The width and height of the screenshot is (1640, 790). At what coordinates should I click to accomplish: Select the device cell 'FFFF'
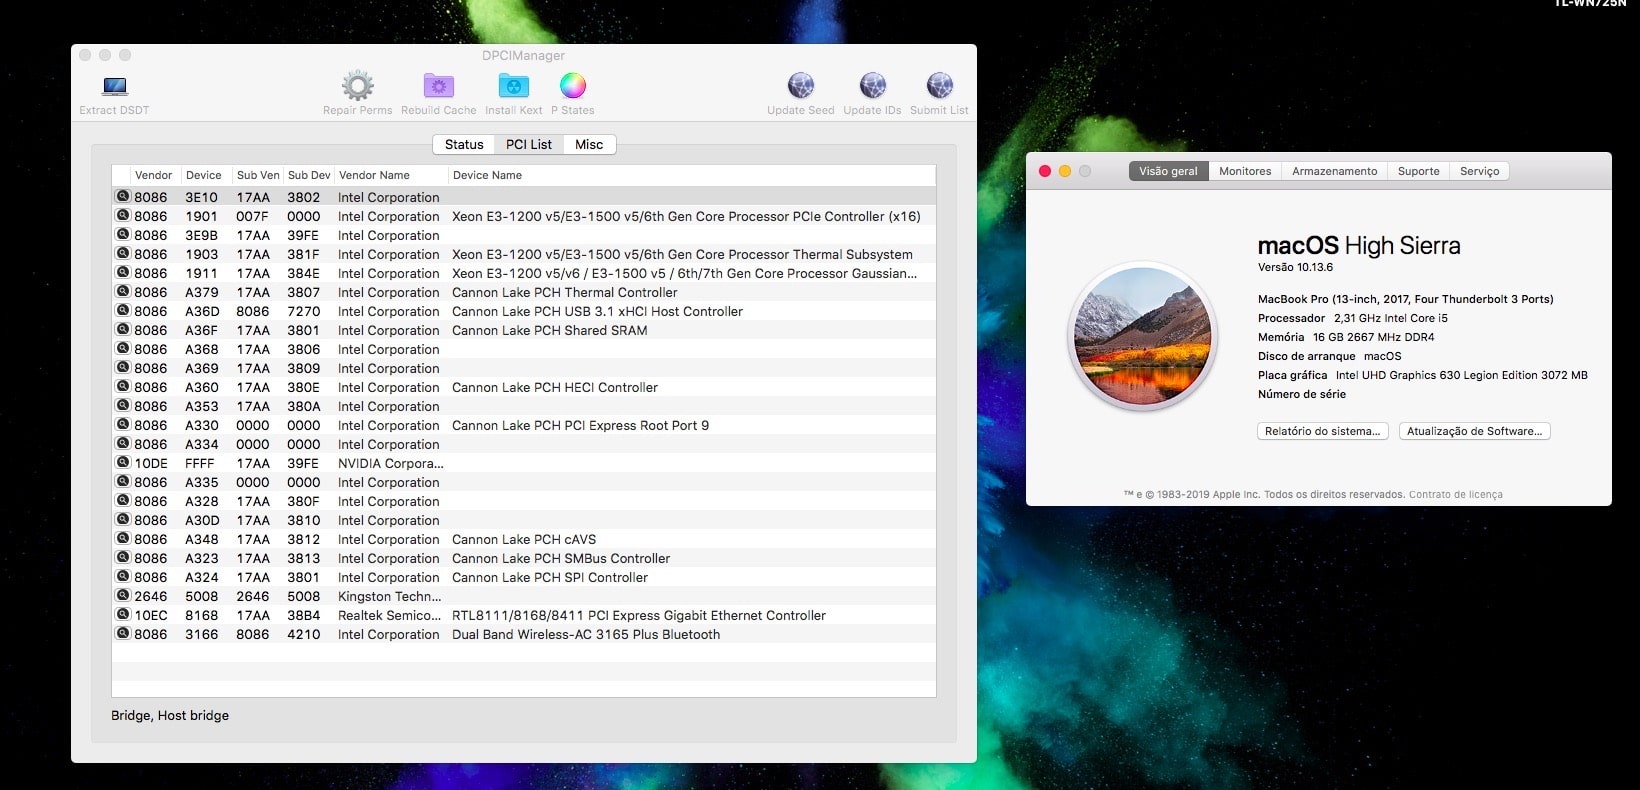(200, 463)
